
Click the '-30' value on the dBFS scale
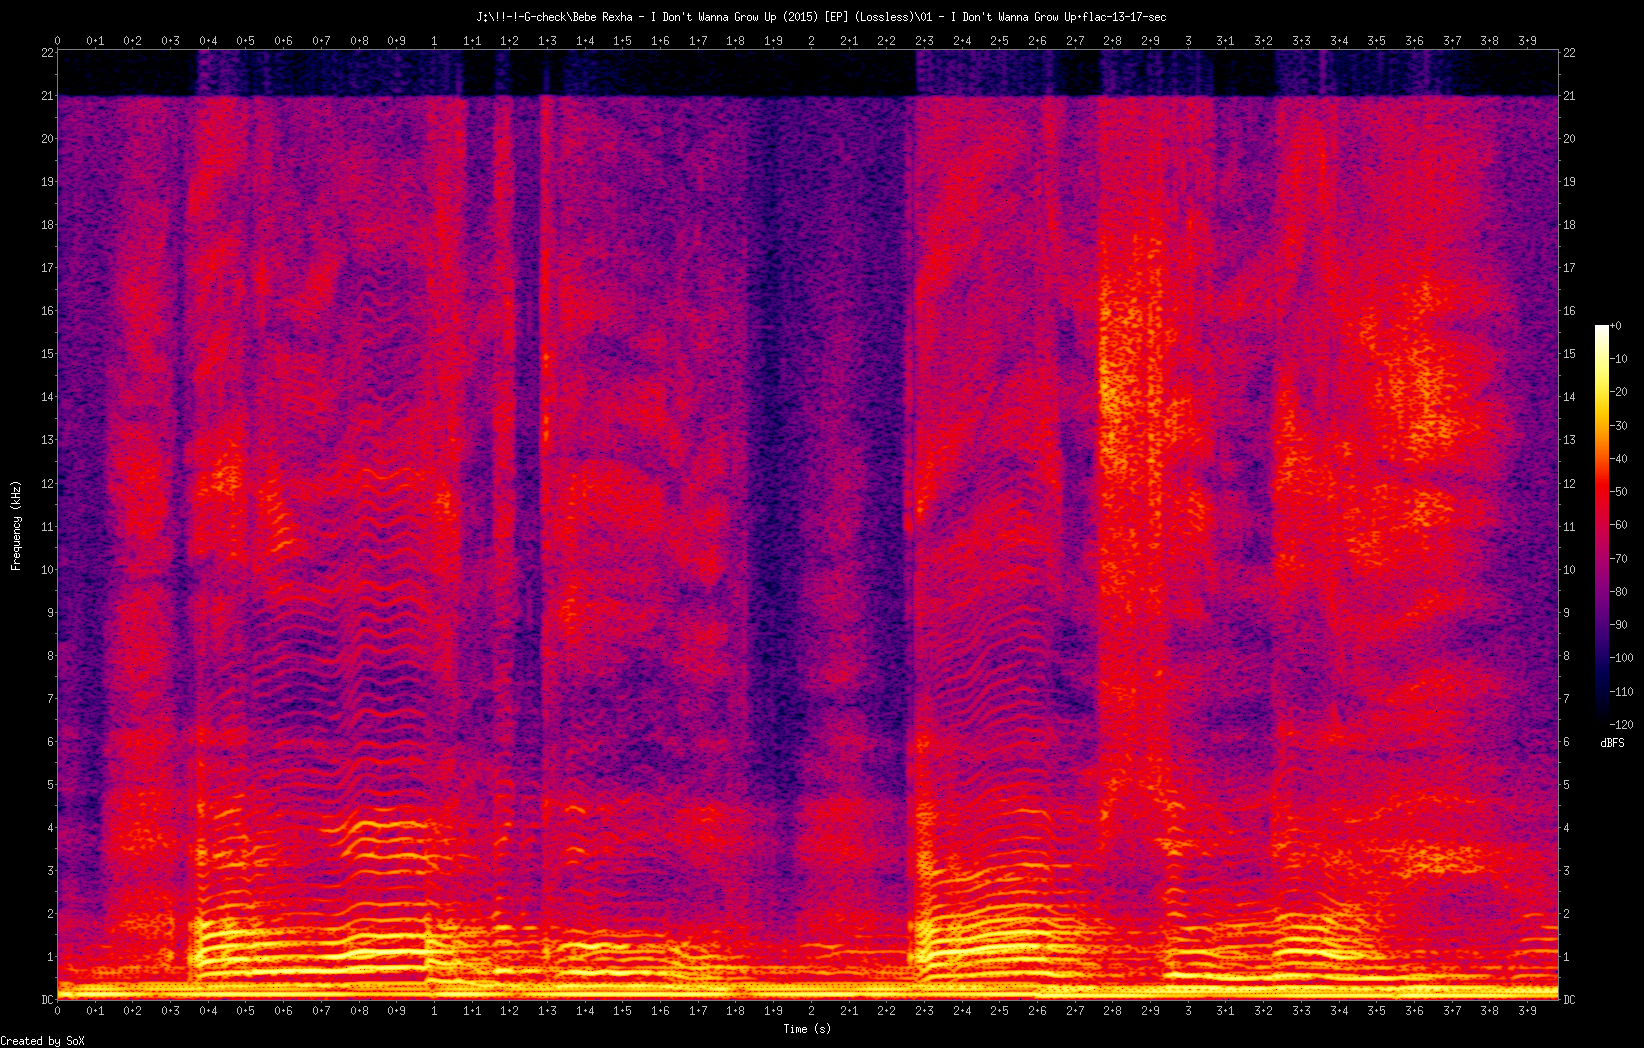[x=1621, y=425]
